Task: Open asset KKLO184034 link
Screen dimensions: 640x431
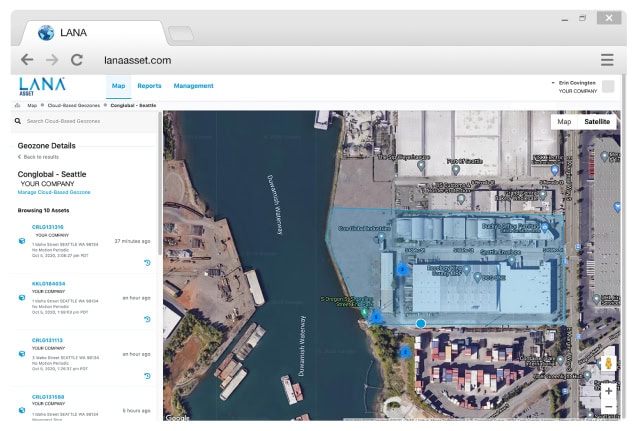Action: pyautogui.click(x=48, y=284)
